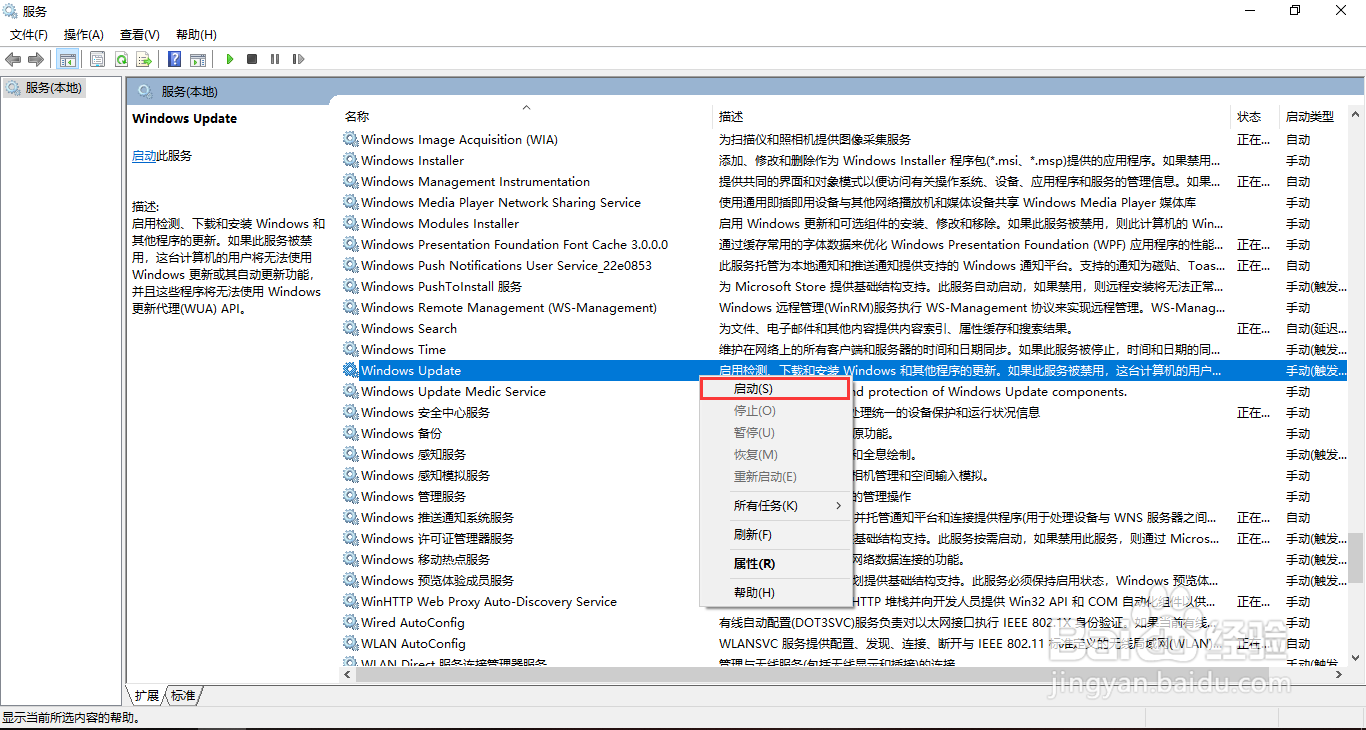Open the 操作(A) menu
The image size is (1366, 730).
[x=84, y=34]
